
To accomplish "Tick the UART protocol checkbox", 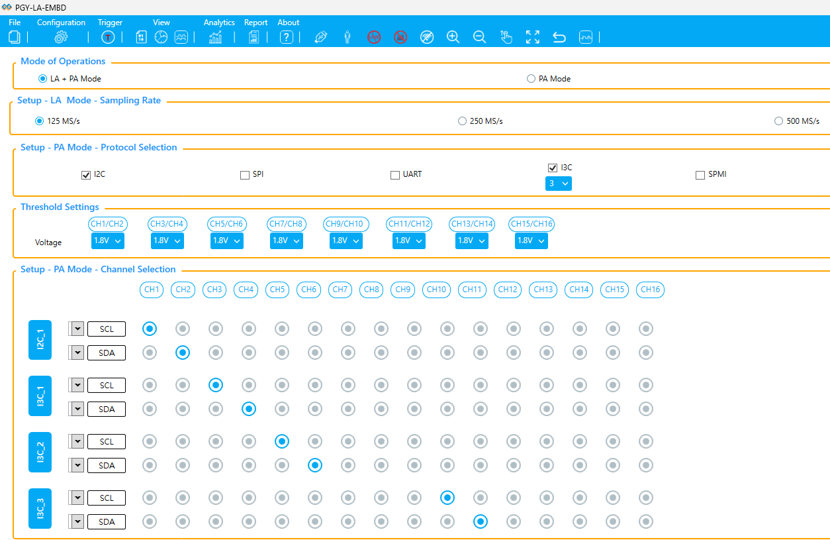I will (395, 175).
